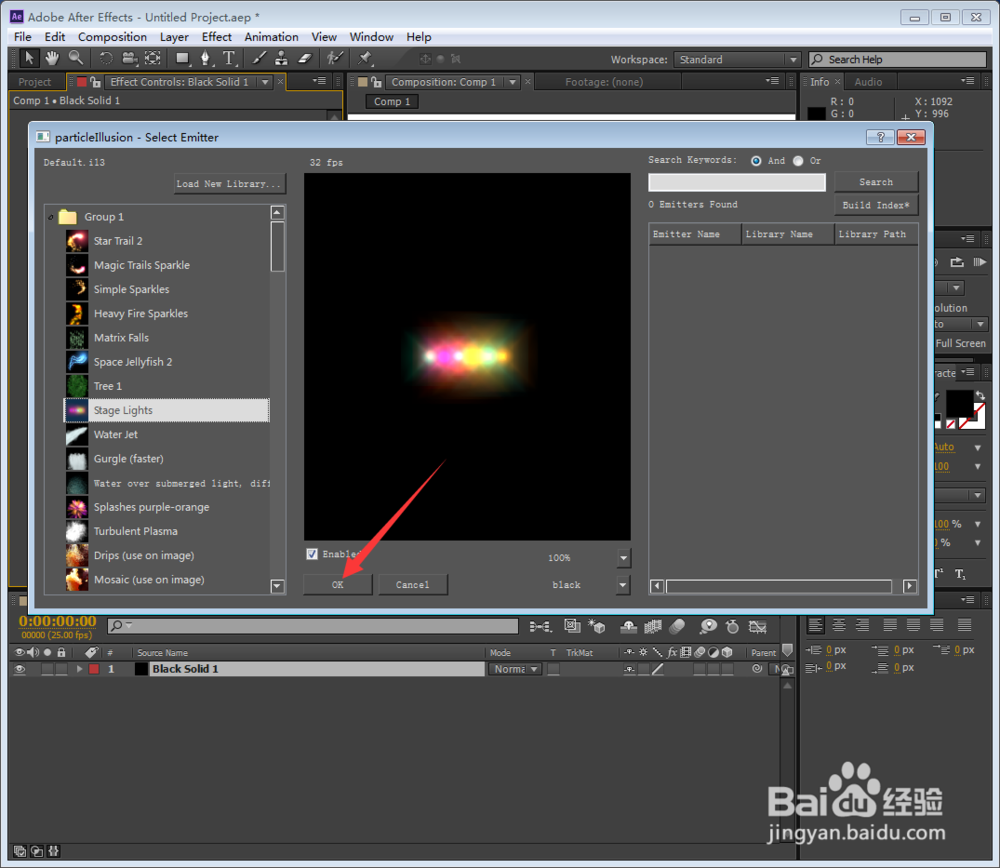Open Effect Controls panel options menu
The image size is (1000, 868).
pyautogui.click(x=320, y=81)
